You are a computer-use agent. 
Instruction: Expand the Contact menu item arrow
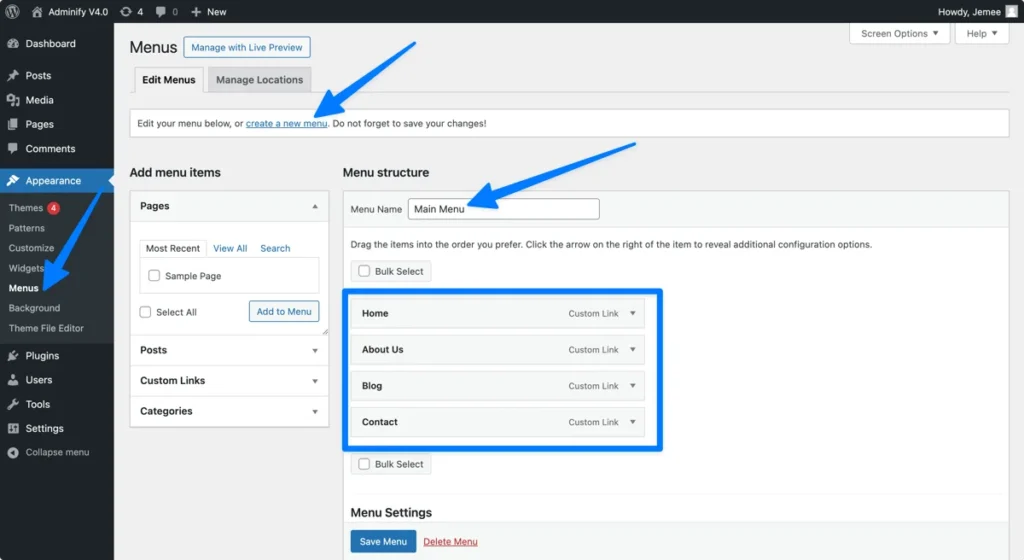tap(632, 422)
